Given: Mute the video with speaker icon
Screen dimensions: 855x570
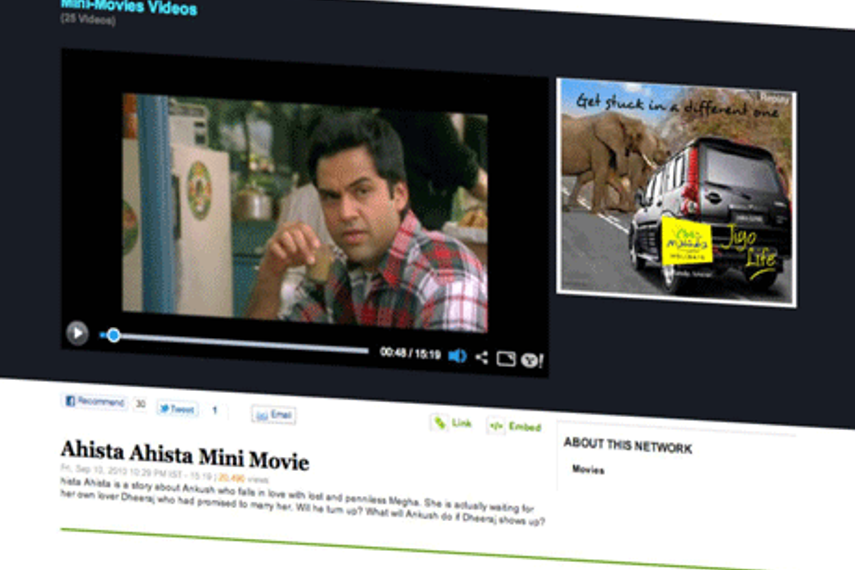Looking at the screenshot, I should 457,356.
